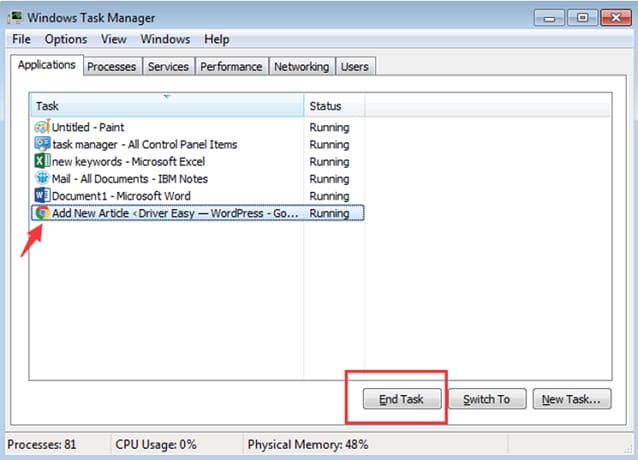Close the Windows Task Manager window
This screenshot has width=638, height=460.
point(616,18)
